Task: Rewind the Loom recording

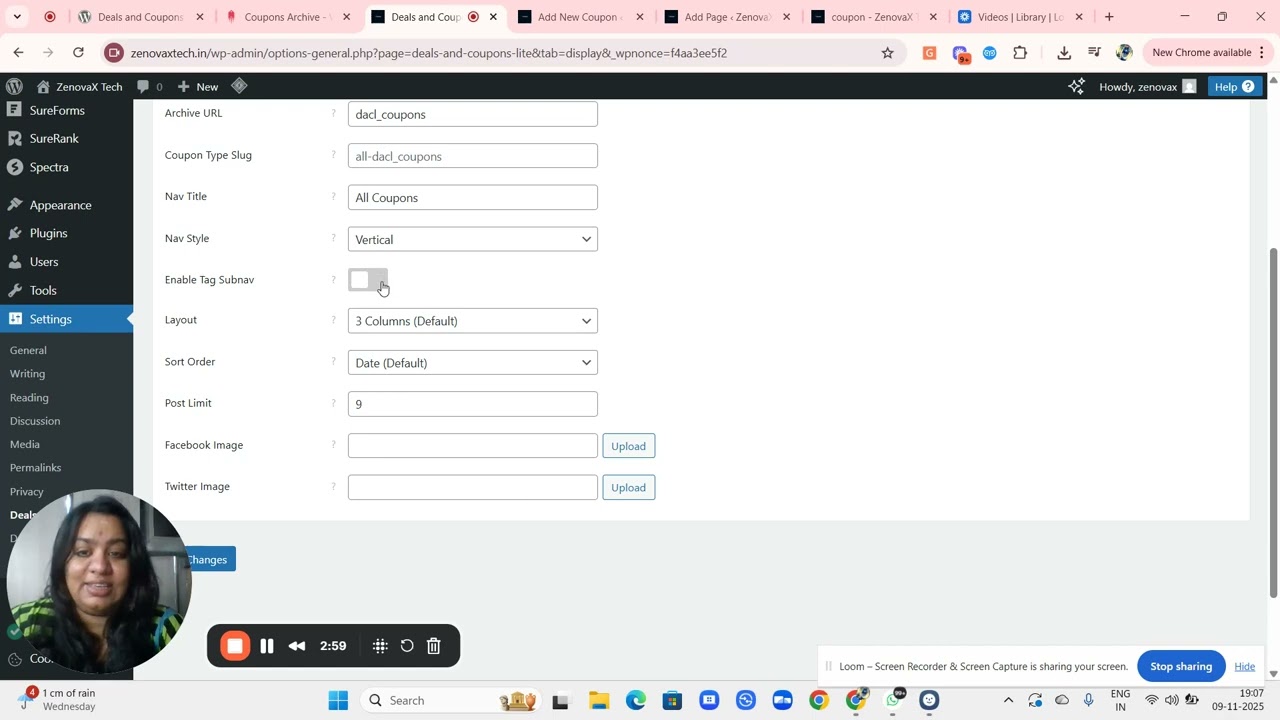Action: click(297, 646)
